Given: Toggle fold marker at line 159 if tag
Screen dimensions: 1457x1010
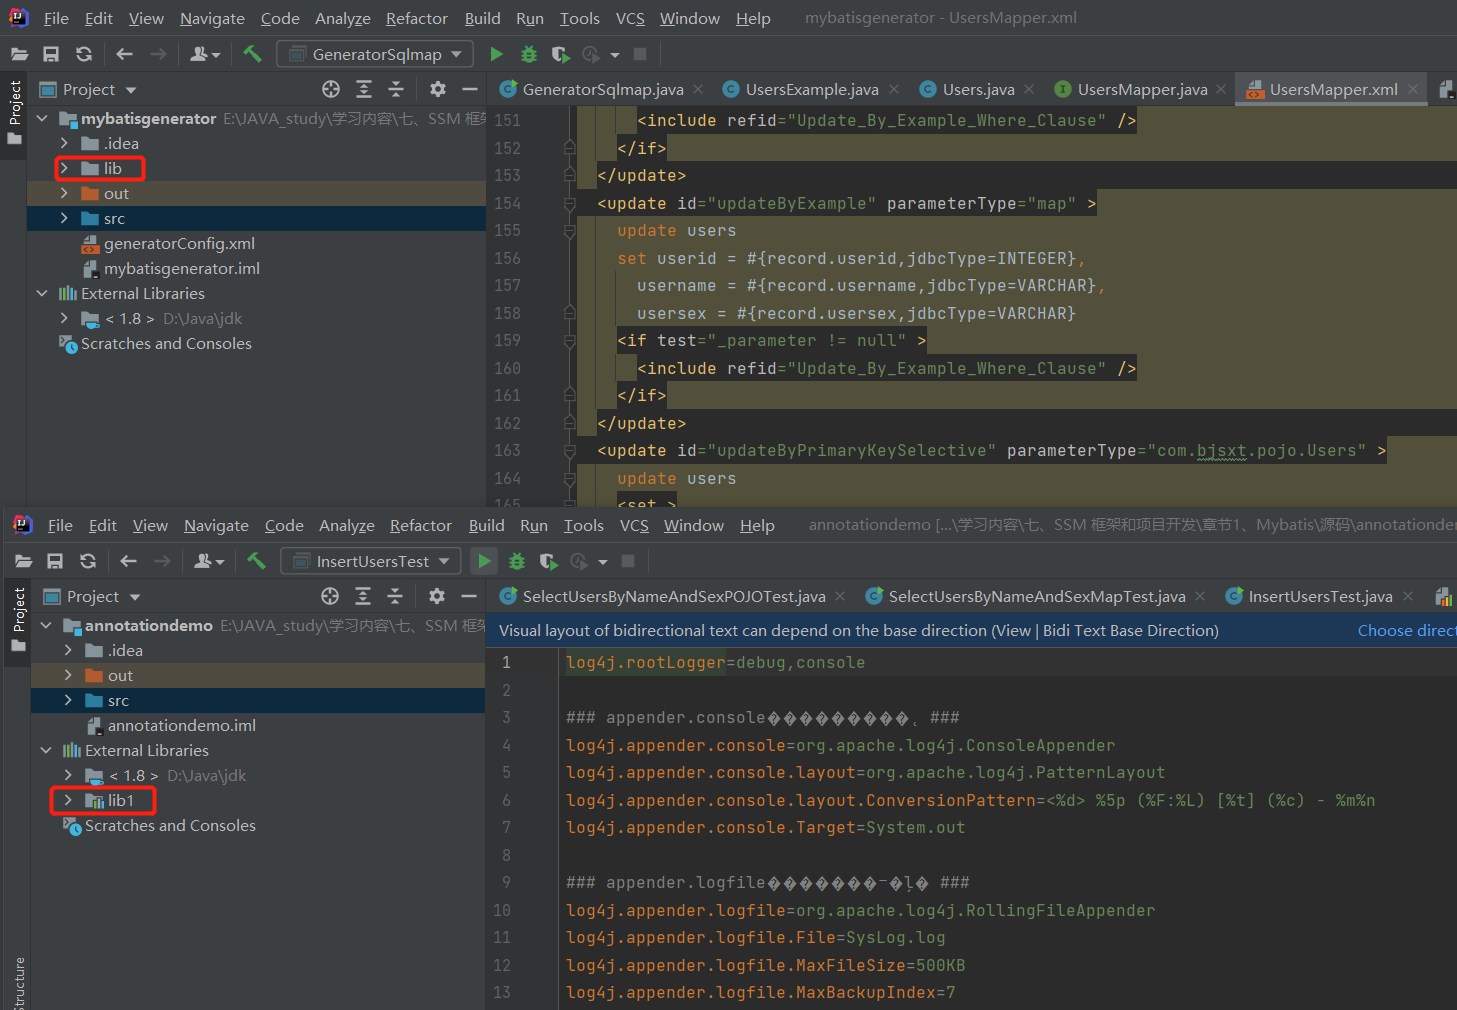Looking at the screenshot, I should (569, 340).
